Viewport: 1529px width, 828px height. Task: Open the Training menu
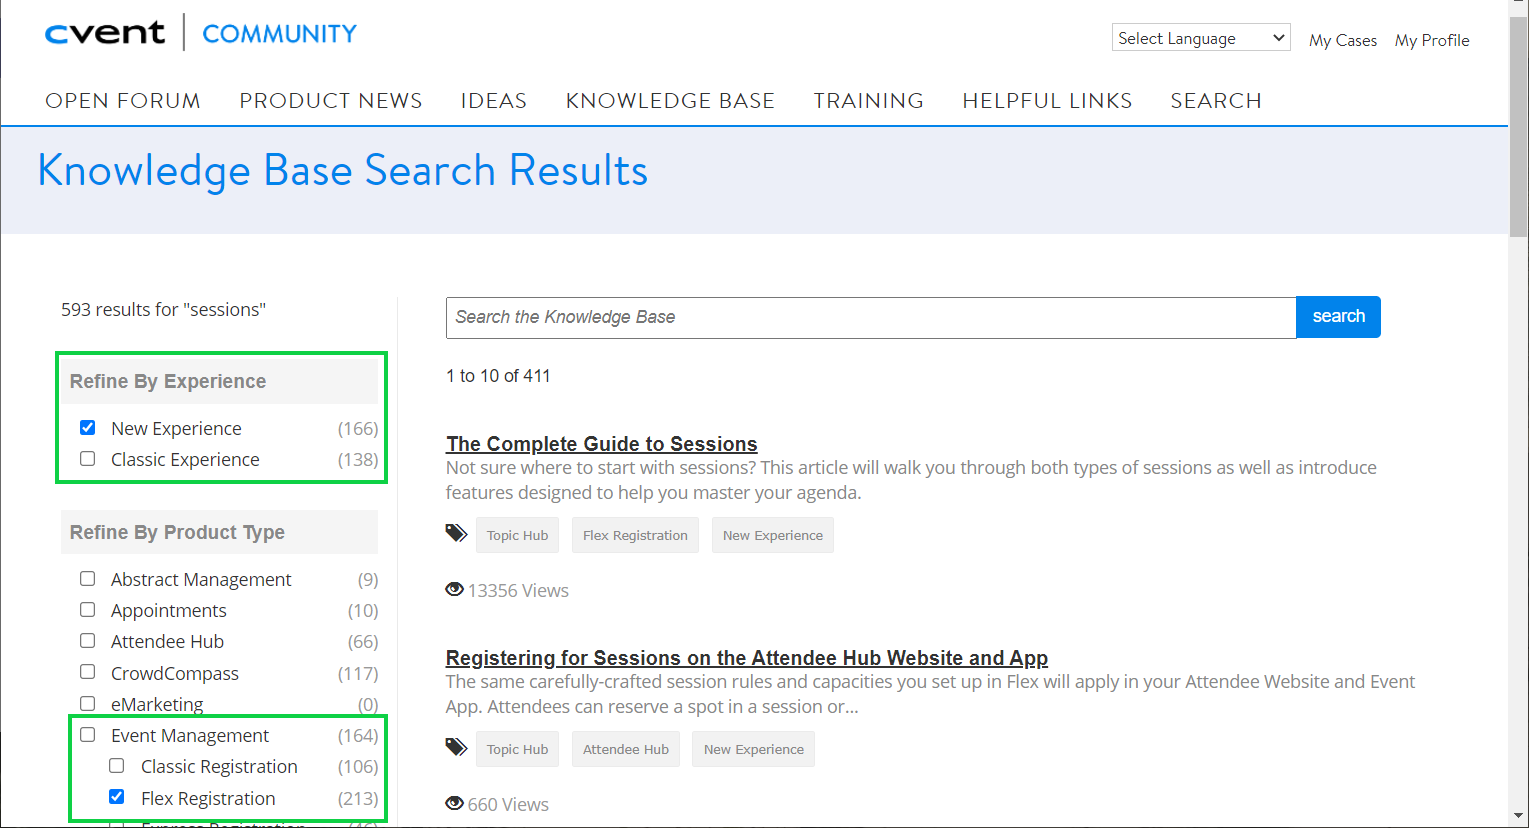pyautogui.click(x=869, y=101)
